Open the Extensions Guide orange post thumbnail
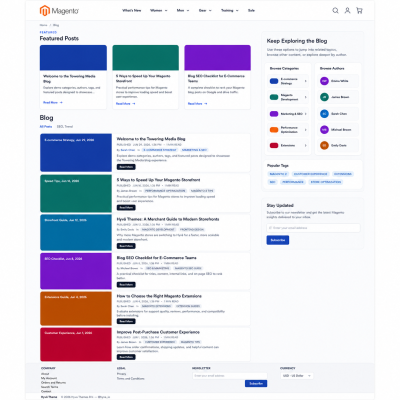The image size is (400, 400). click(76, 309)
